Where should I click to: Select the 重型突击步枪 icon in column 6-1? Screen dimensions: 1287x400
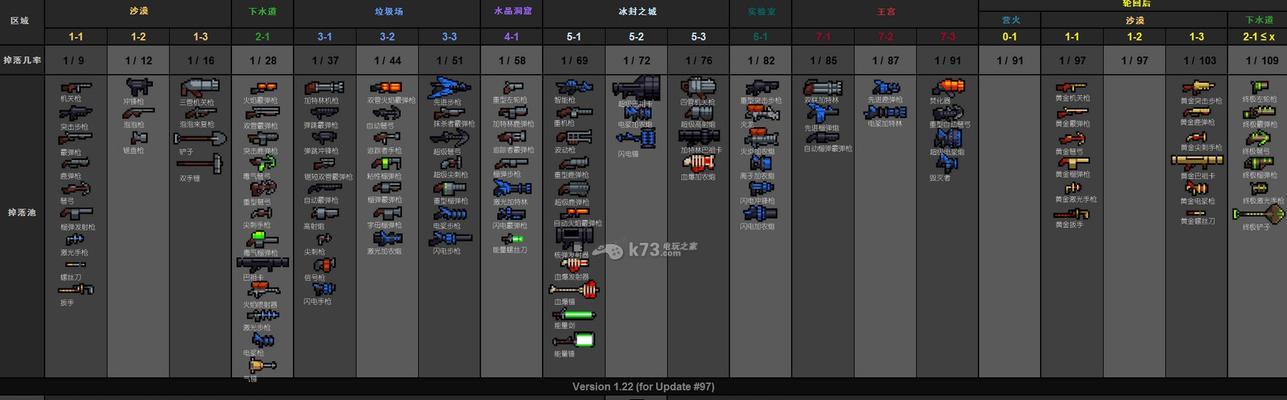(760, 88)
